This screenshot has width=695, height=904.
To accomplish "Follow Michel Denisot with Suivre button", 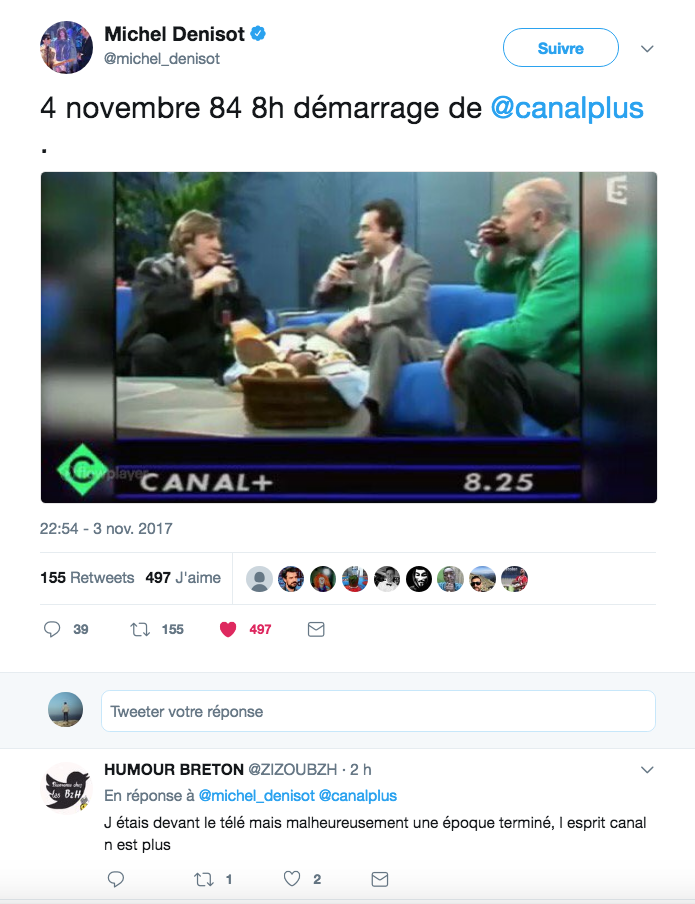I will tap(561, 48).
